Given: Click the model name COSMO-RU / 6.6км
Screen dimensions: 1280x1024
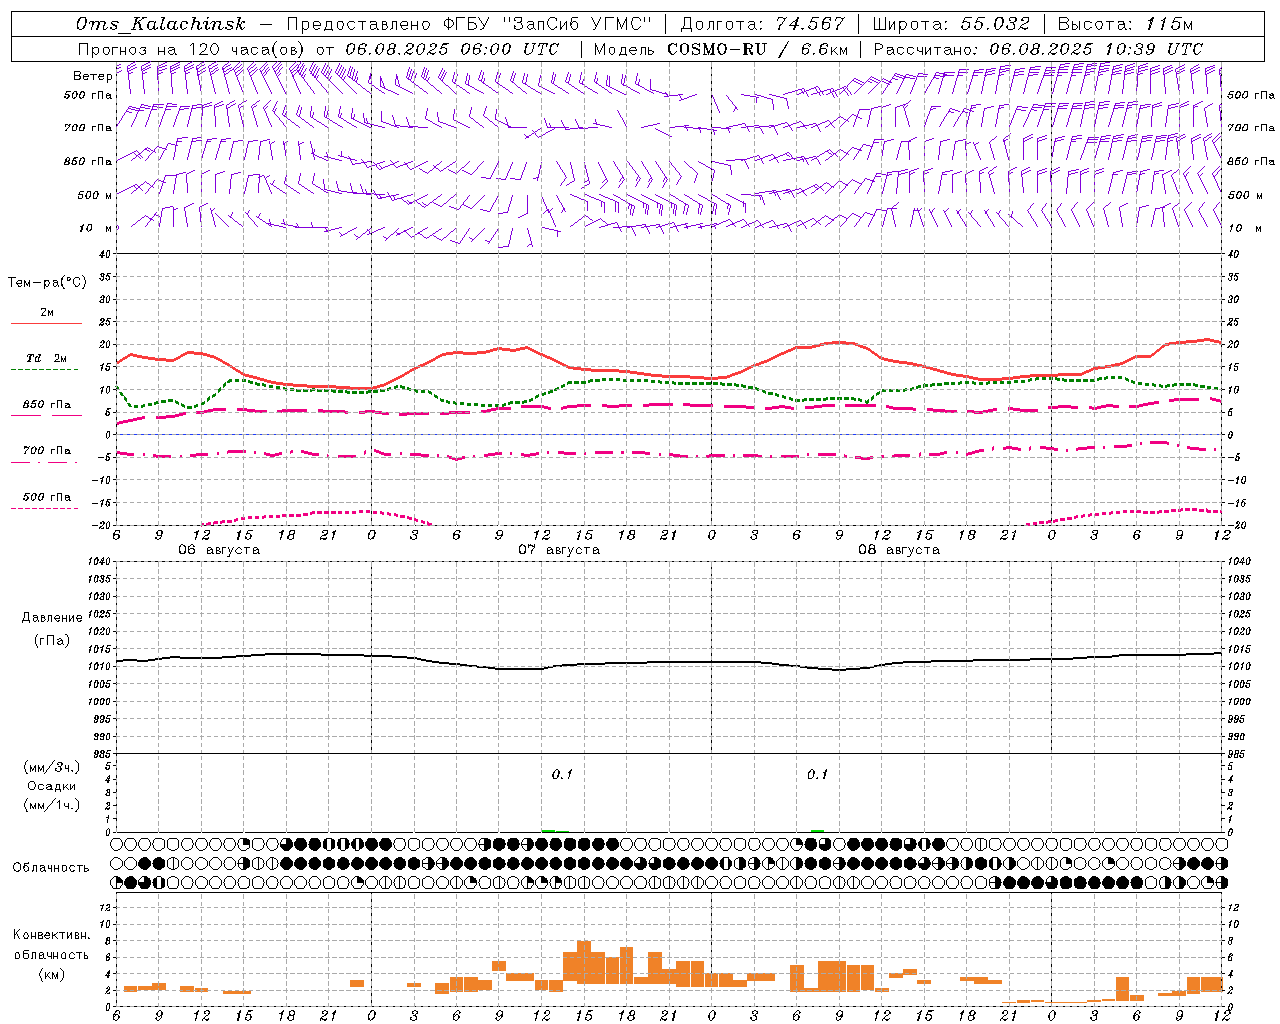Looking at the screenshot, I should (x=757, y=49).
